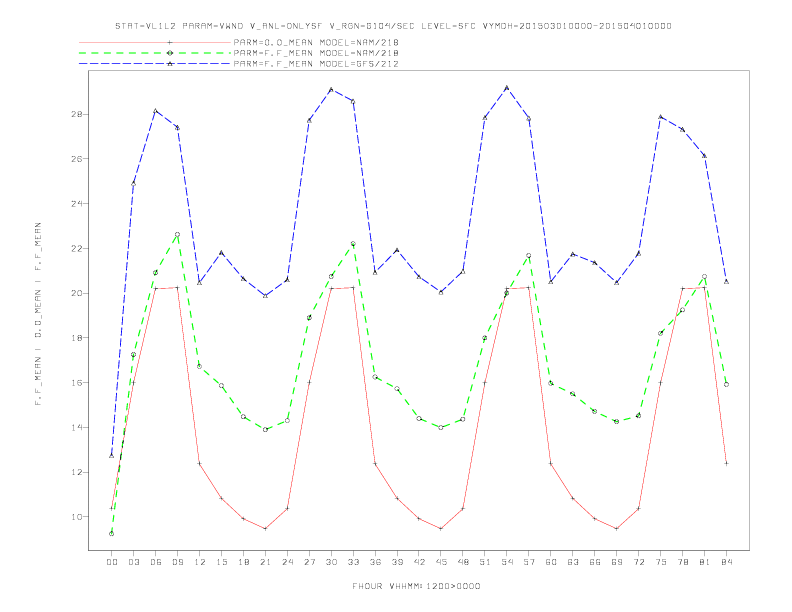Click x-axis tick label 57

coord(529,562)
